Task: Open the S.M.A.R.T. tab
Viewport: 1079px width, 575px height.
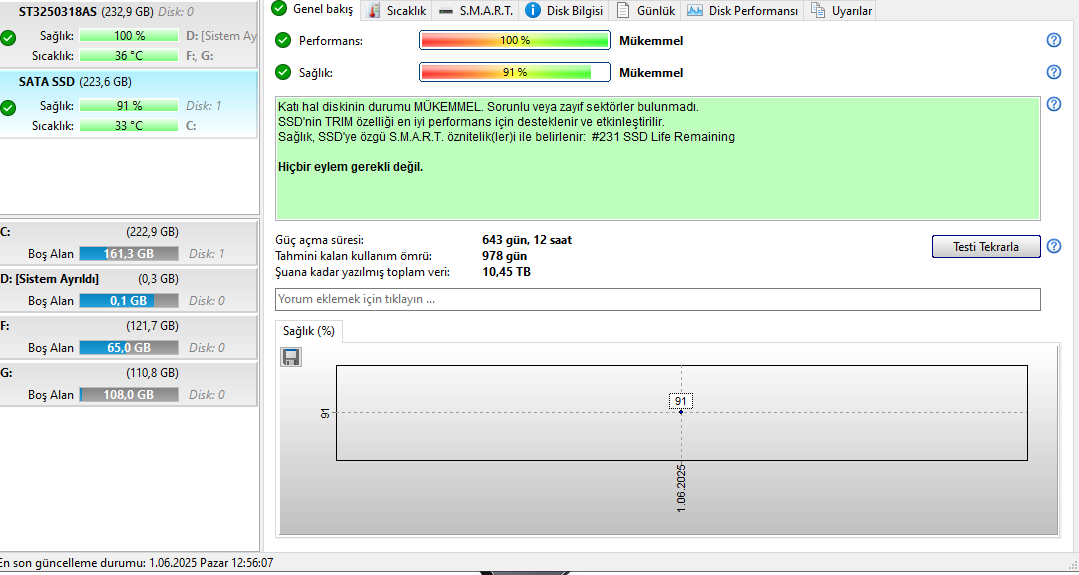Action: pos(476,10)
